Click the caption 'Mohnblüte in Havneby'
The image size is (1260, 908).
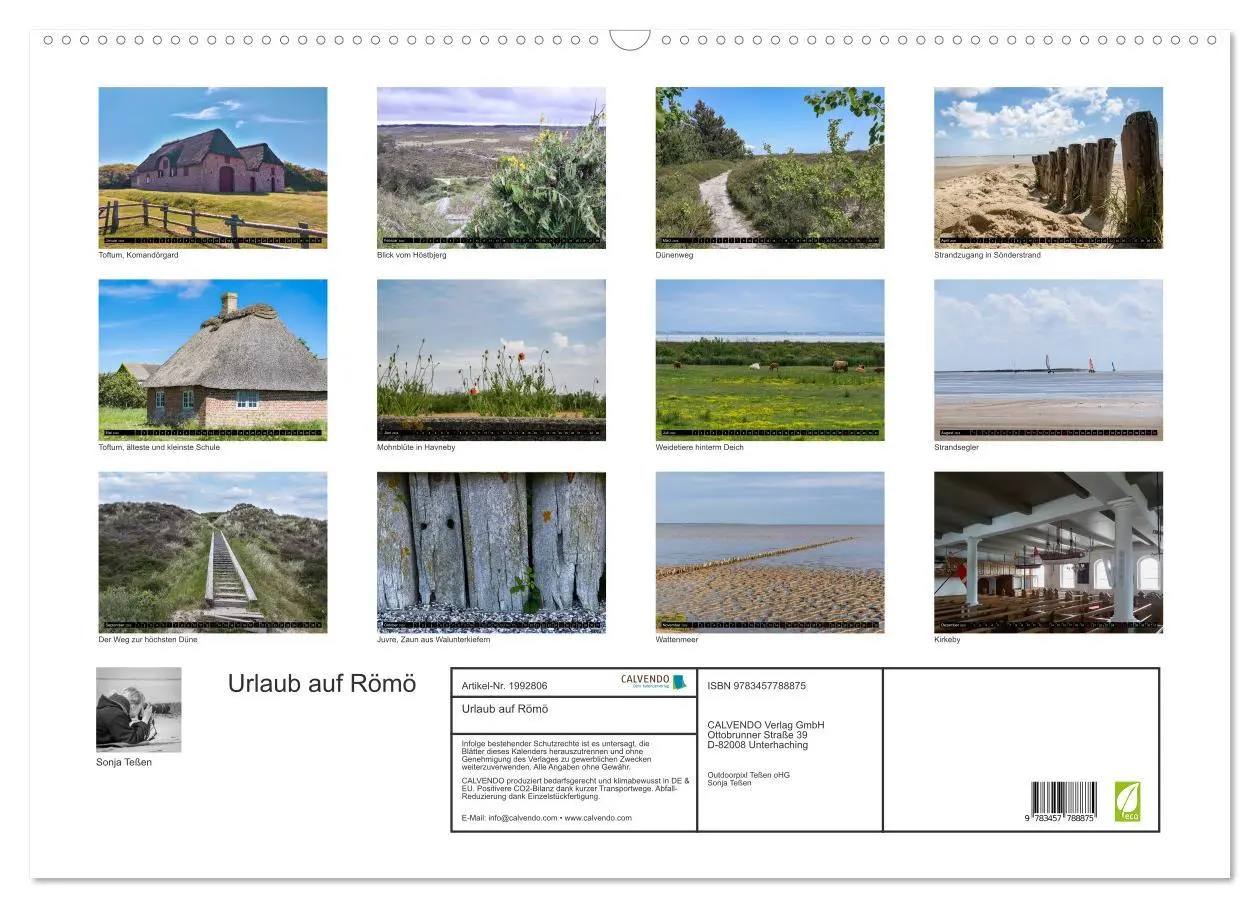(416, 447)
